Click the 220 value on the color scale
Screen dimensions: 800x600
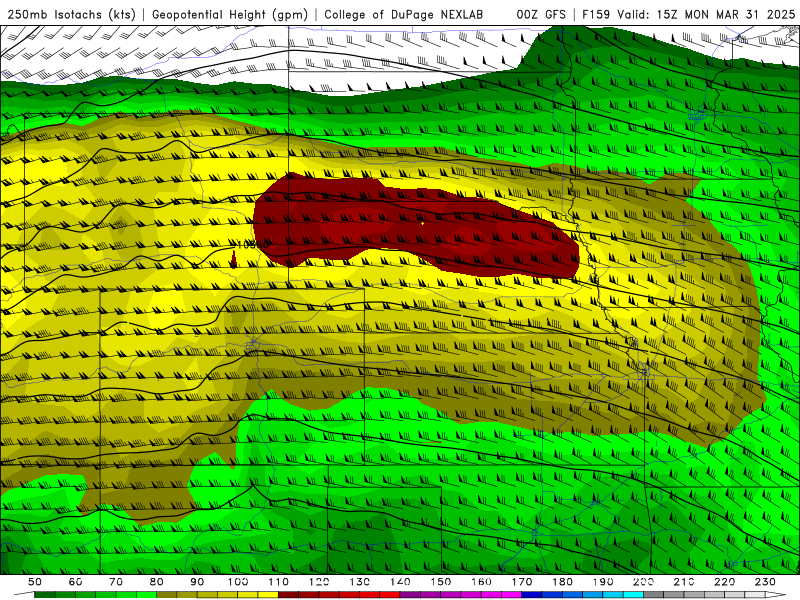pos(724,582)
